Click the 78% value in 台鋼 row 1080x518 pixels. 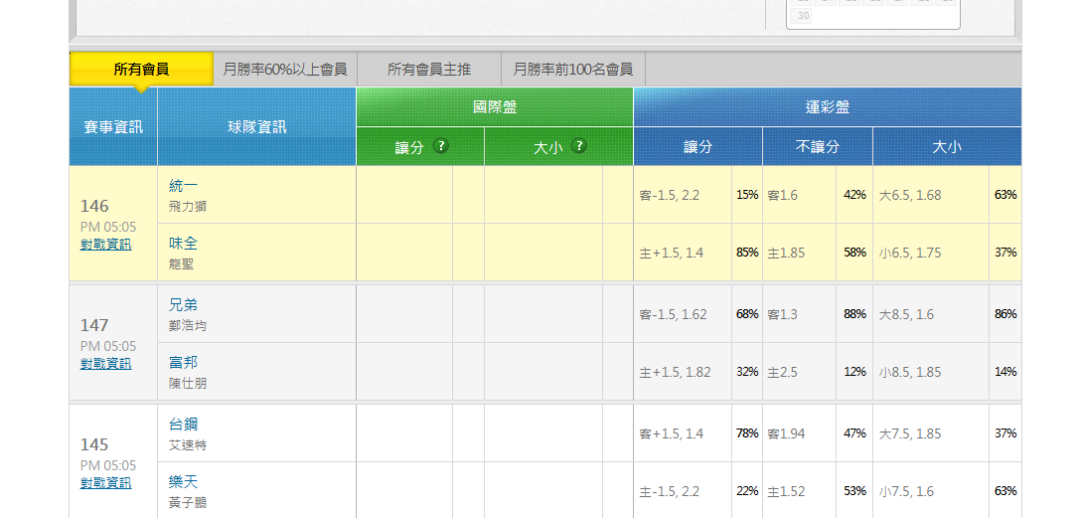[x=747, y=434]
